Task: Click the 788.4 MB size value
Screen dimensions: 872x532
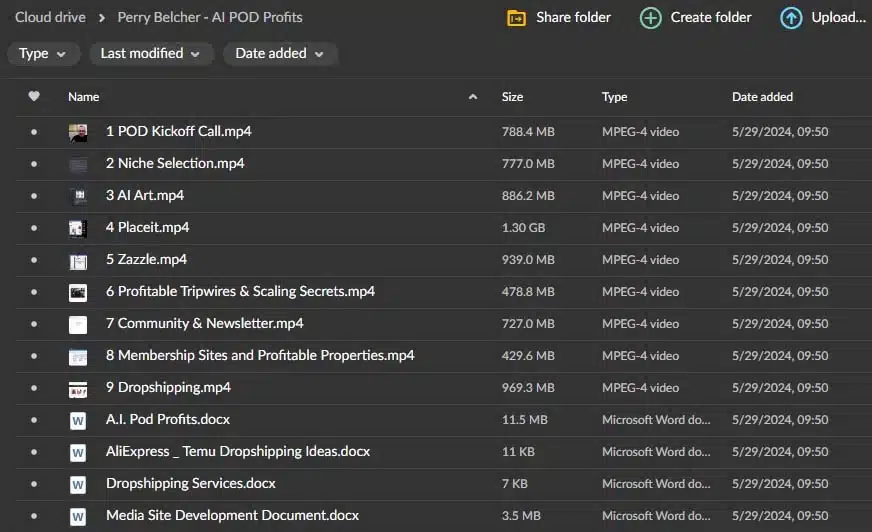Action: point(528,132)
